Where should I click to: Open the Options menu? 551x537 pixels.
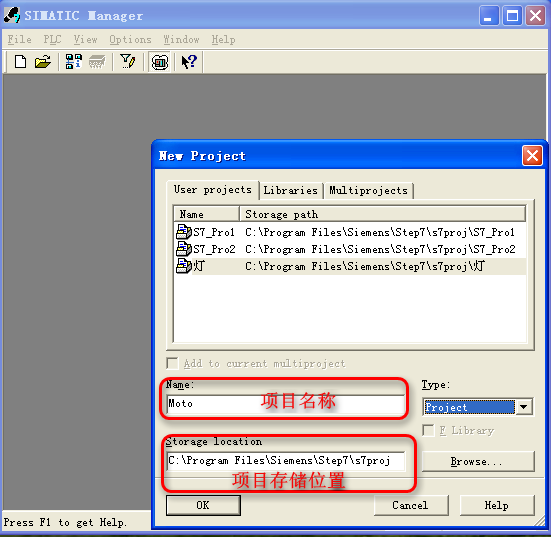pos(130,40)
